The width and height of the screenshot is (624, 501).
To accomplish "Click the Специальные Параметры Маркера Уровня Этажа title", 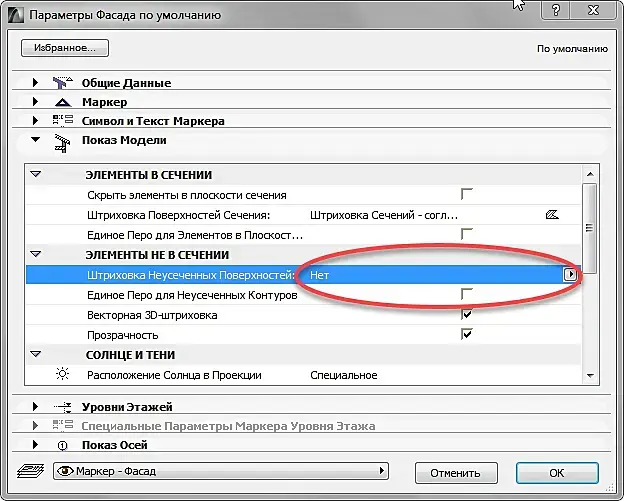I will point(228,426).
